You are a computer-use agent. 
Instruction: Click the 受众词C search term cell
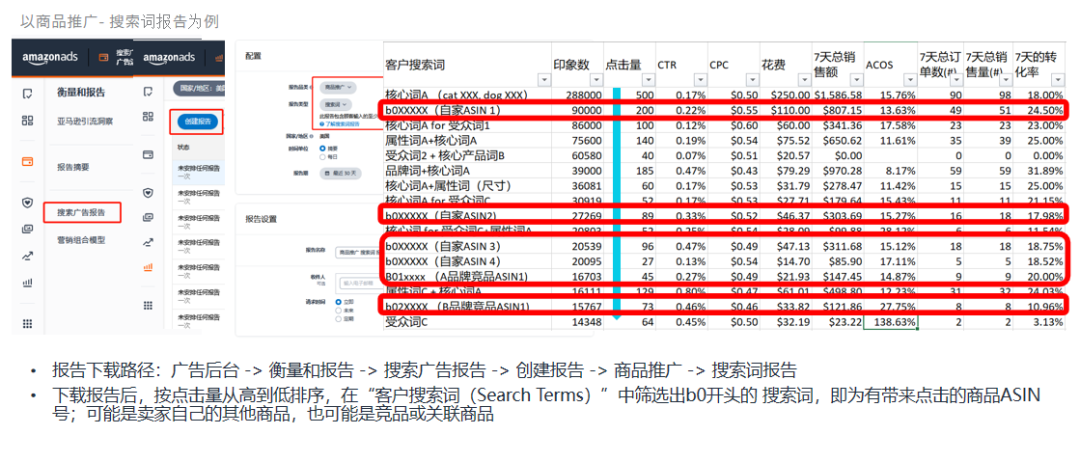(468, 322)
